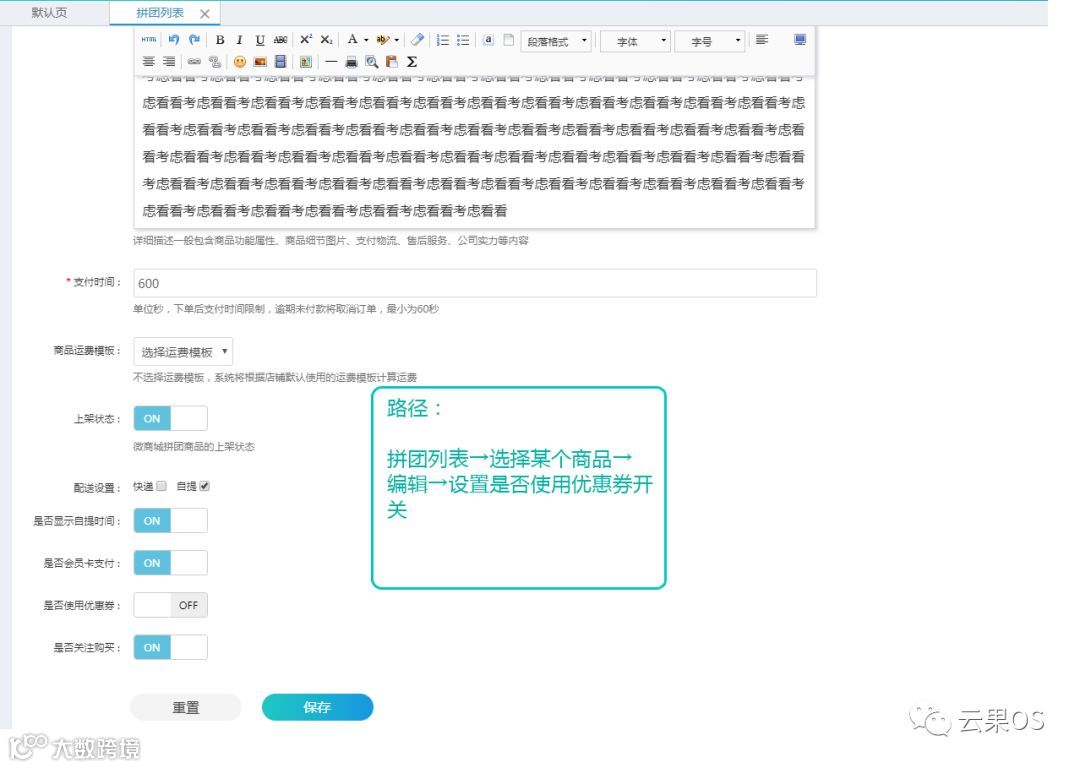Viewport: 1080px width, 768px height.
Task: Insert video with film icon
Action: coord(280,62)
